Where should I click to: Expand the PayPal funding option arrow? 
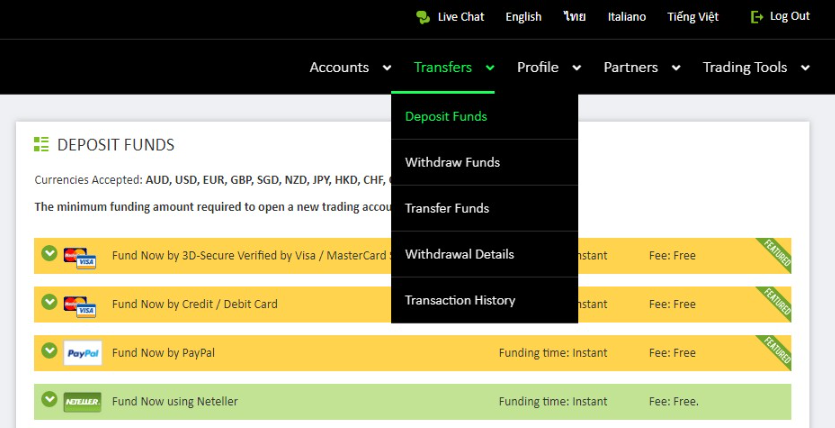(50, 350)
